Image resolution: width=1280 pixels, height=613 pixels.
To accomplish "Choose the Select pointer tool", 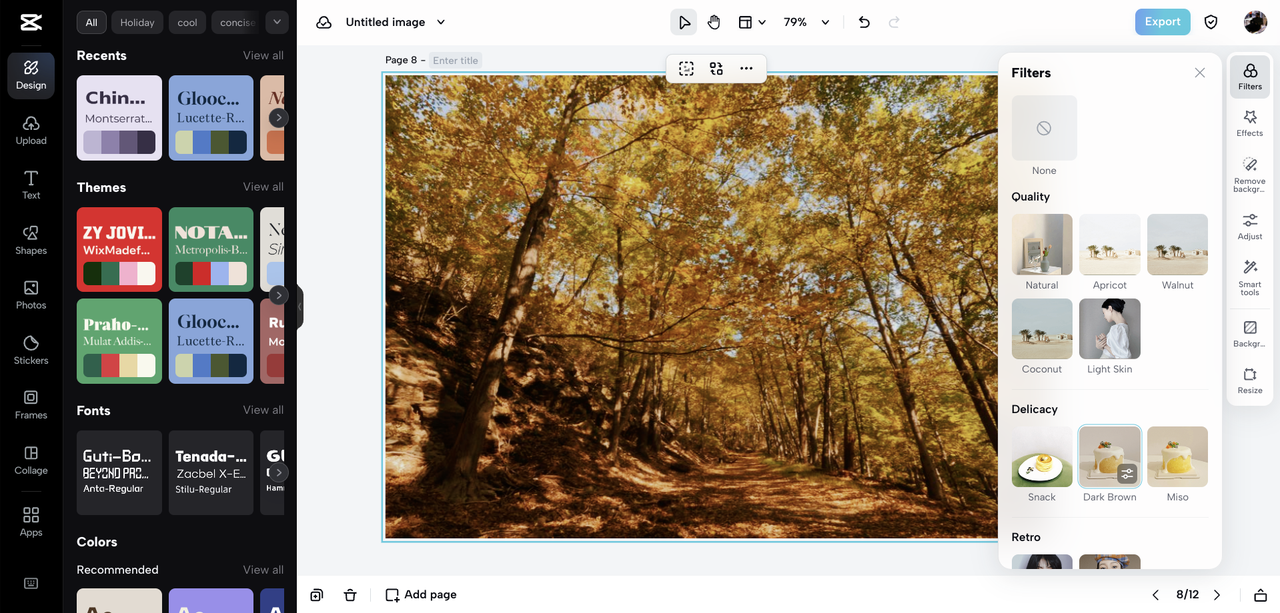I will (x=684, y=22).
